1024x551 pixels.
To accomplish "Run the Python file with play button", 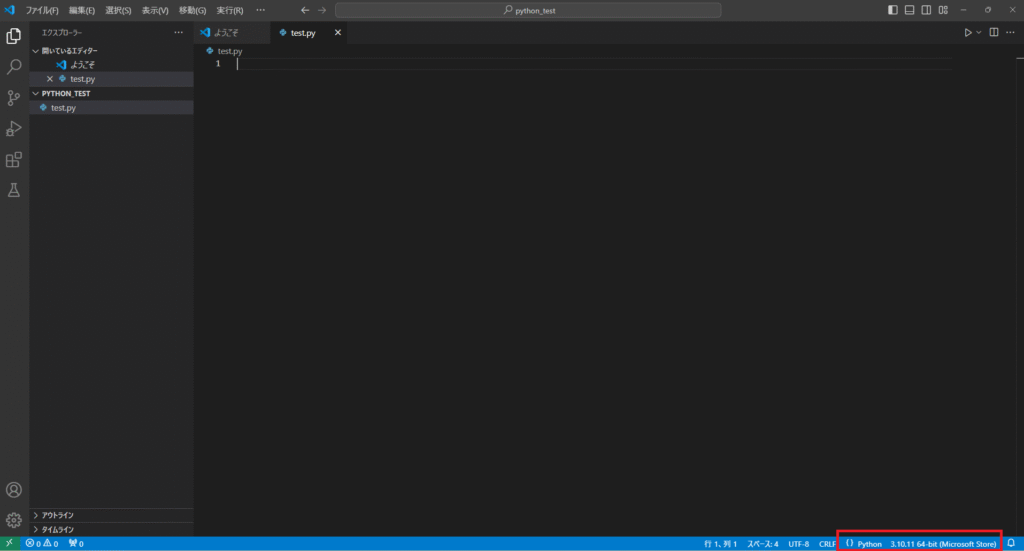I will pyautogui.click(x=967, y=33).
